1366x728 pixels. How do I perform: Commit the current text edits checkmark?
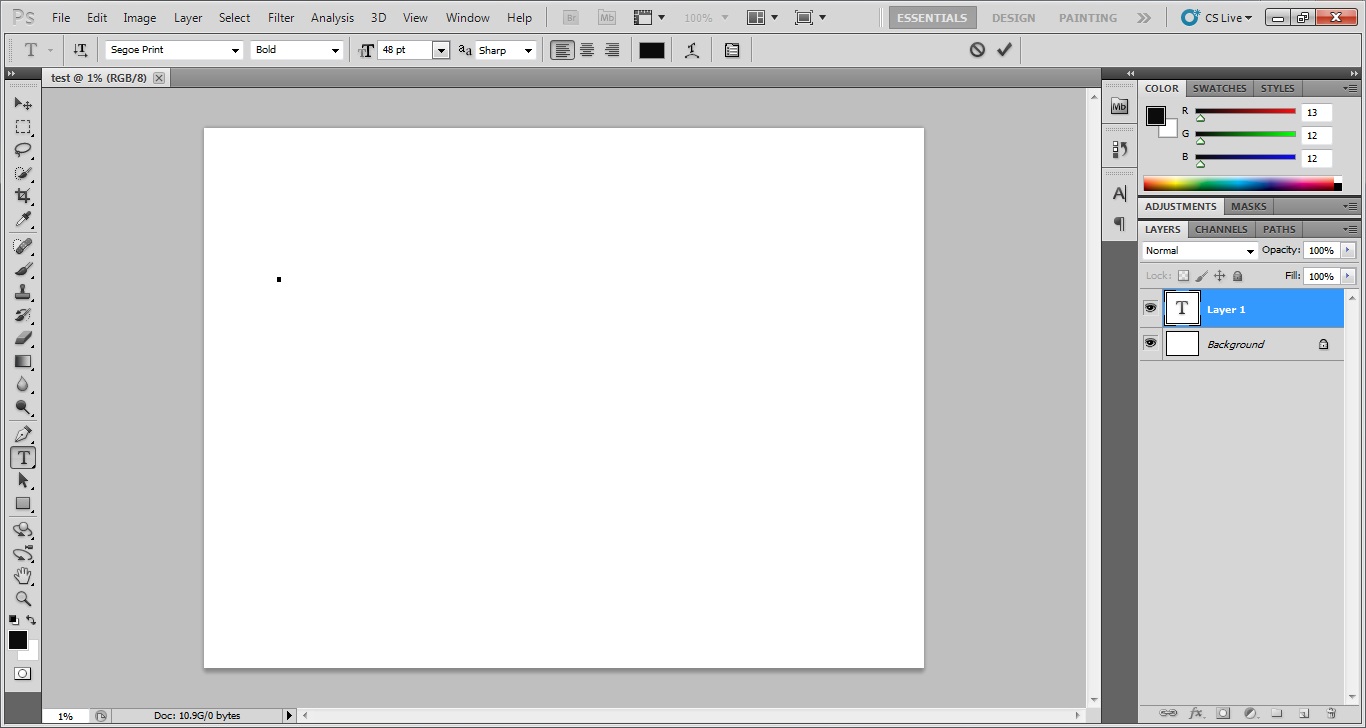[1004, 49]
